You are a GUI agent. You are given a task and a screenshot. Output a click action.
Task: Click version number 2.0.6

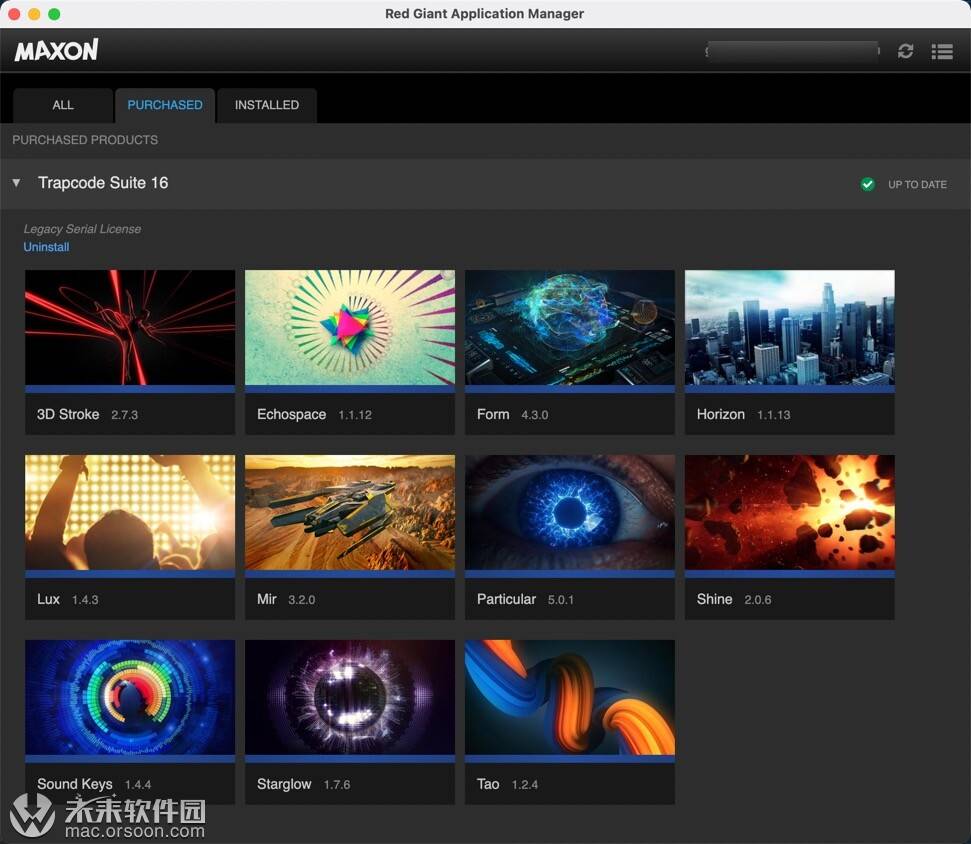point(757,600)
